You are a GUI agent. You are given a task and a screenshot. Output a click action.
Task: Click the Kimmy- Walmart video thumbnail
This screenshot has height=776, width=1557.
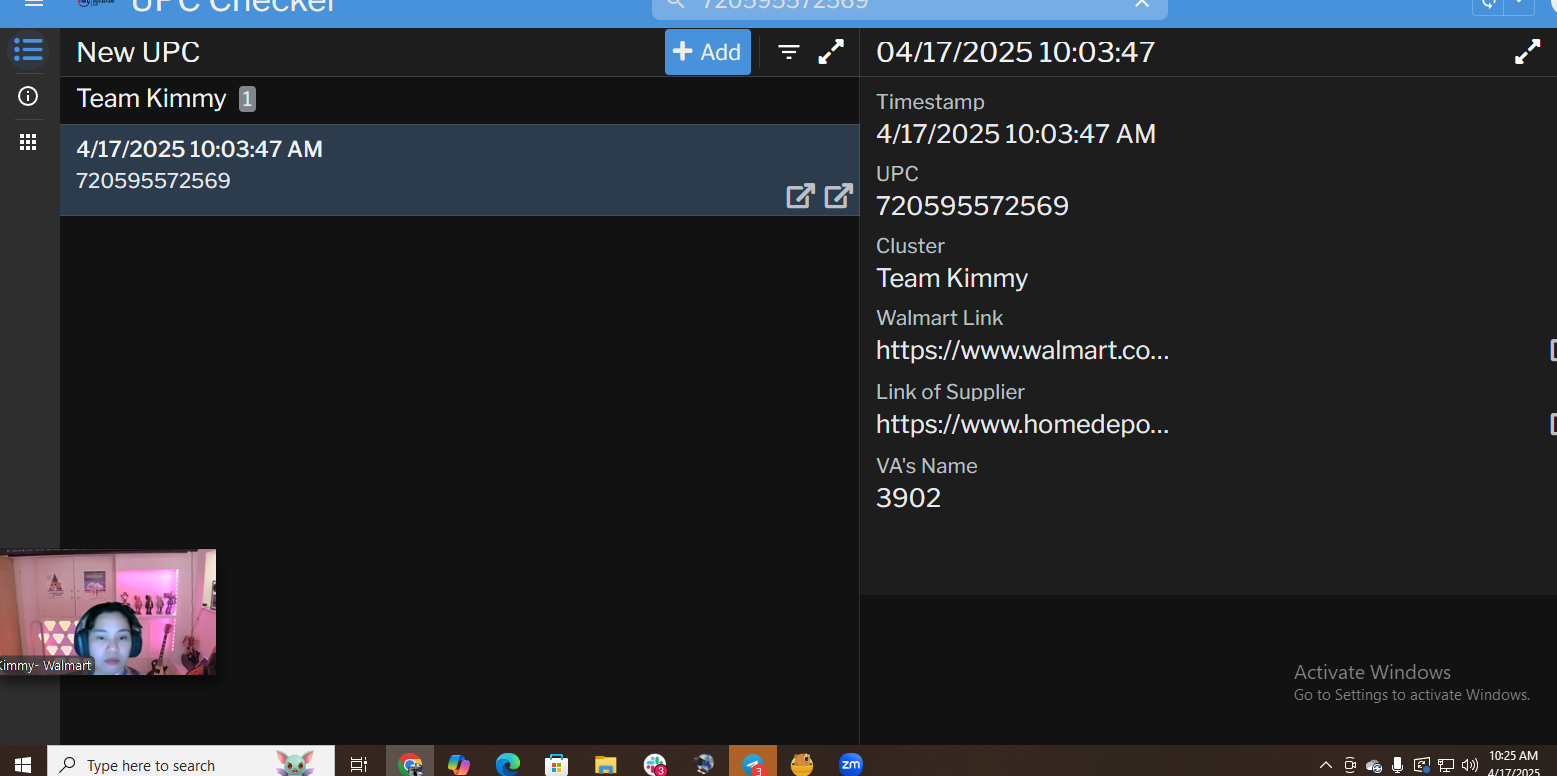coord(108,611)
